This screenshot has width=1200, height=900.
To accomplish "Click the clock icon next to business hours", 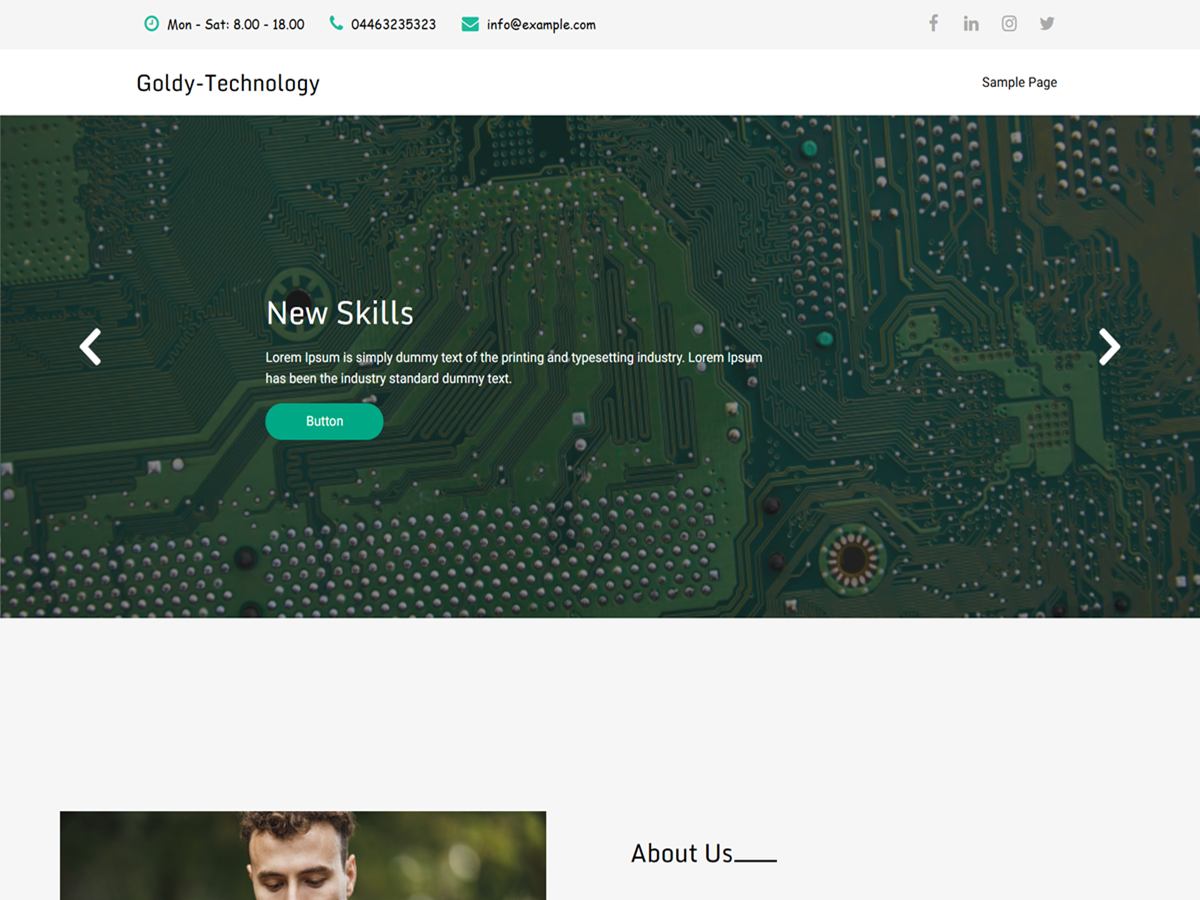I will pos(151,23).
